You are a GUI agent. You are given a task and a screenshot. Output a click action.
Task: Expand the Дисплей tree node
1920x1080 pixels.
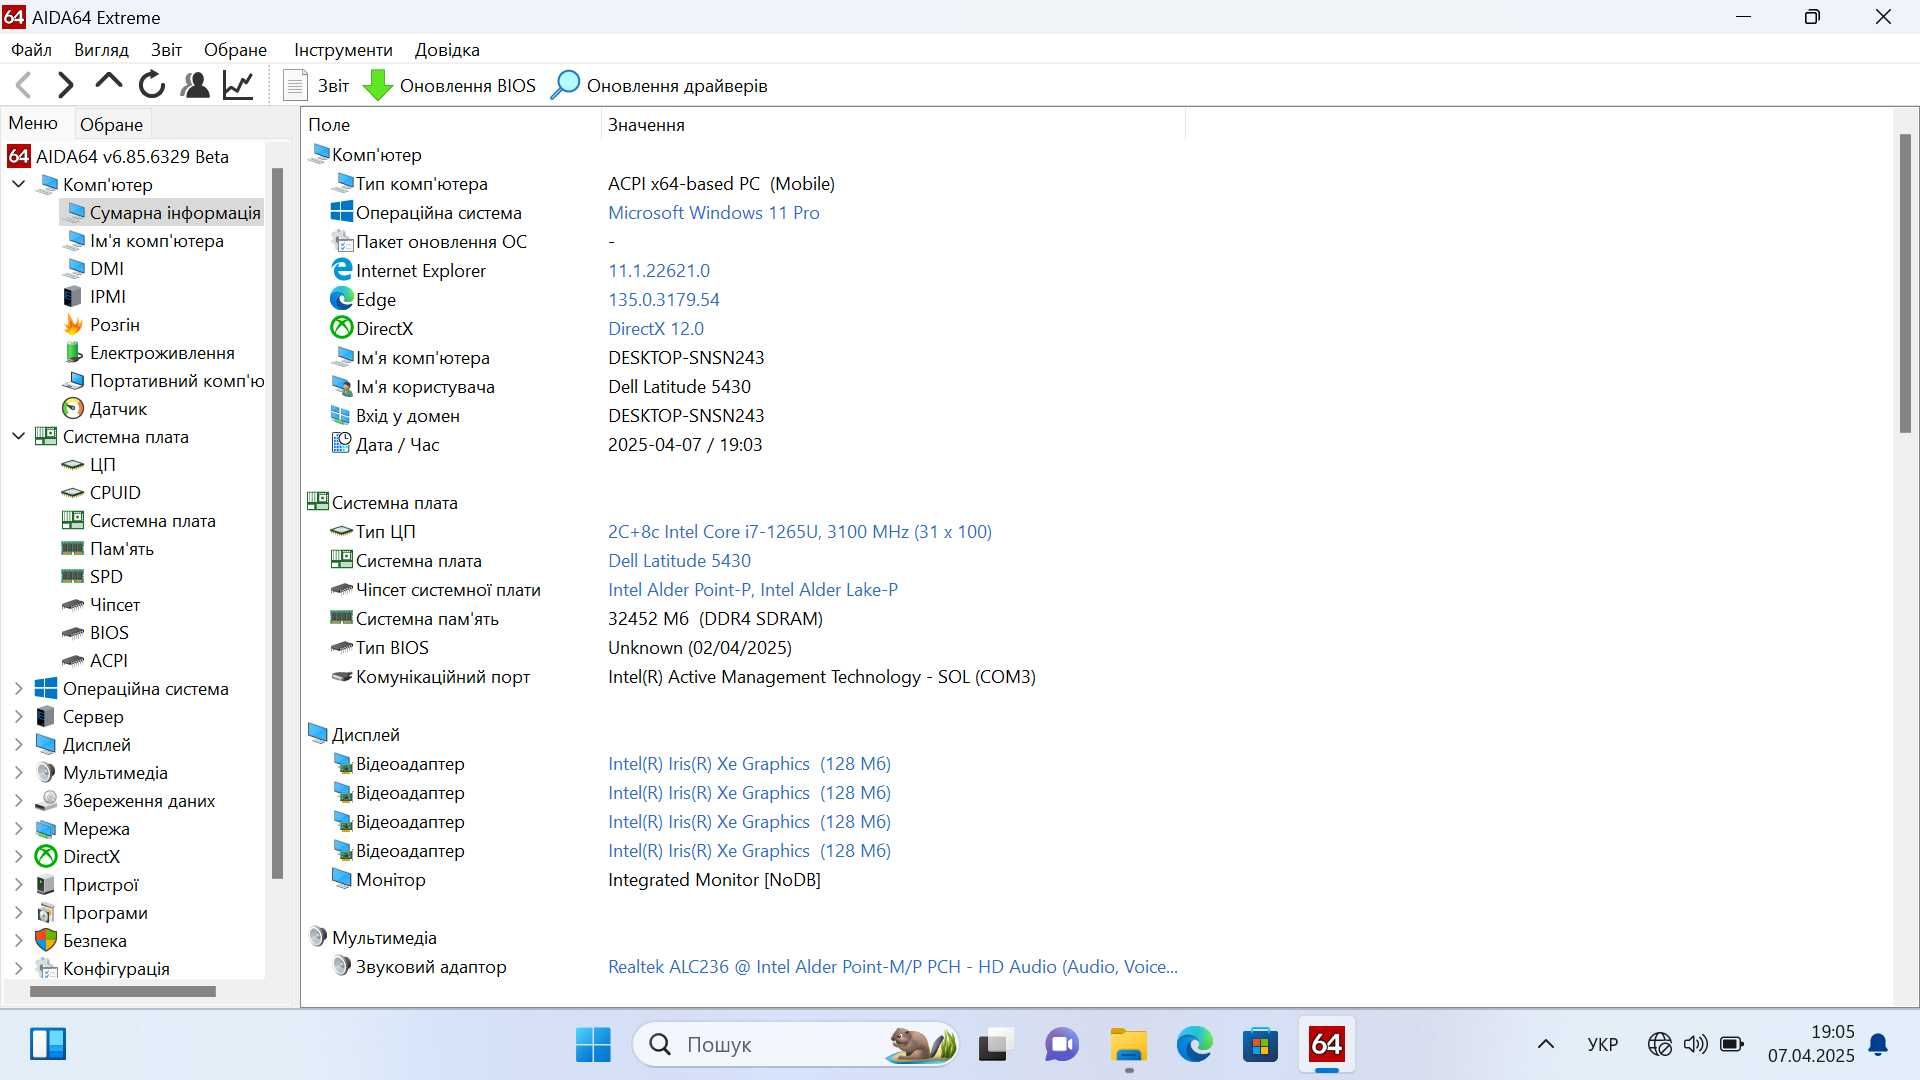click(18, 744)
